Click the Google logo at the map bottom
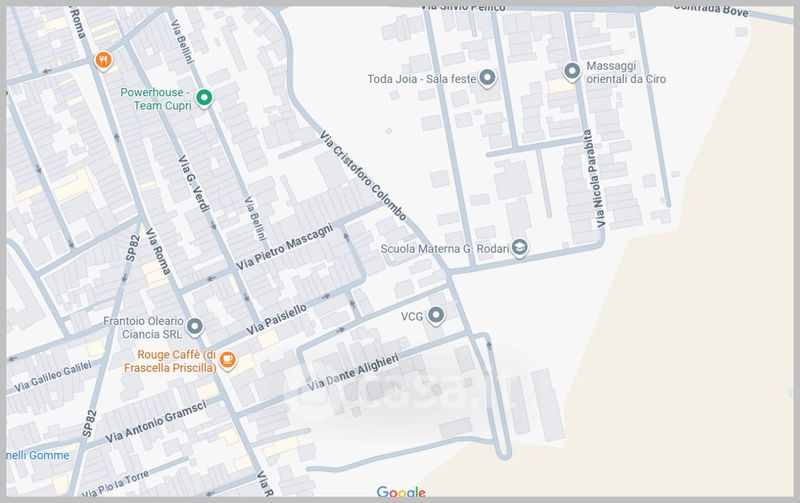800x503 pixels. coord(401,492)
